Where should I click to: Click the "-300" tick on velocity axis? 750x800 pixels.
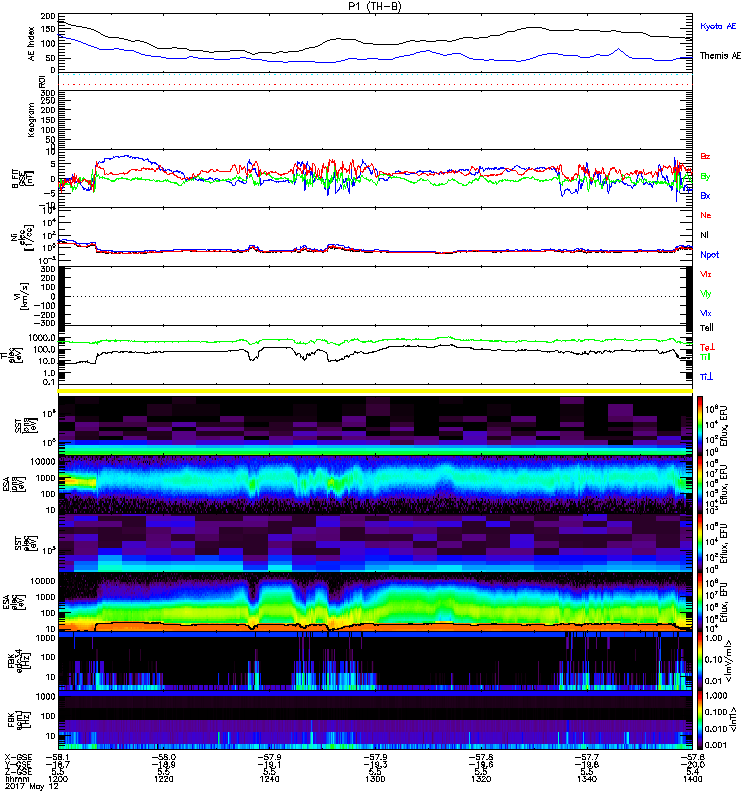point(45,322)
